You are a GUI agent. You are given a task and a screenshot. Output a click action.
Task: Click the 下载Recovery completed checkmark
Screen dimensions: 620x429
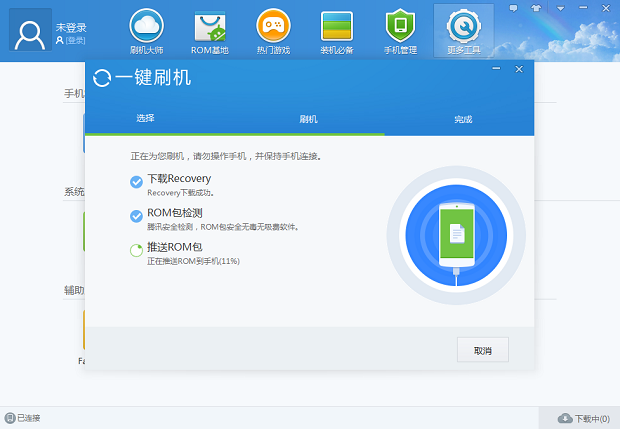(136, 181)
